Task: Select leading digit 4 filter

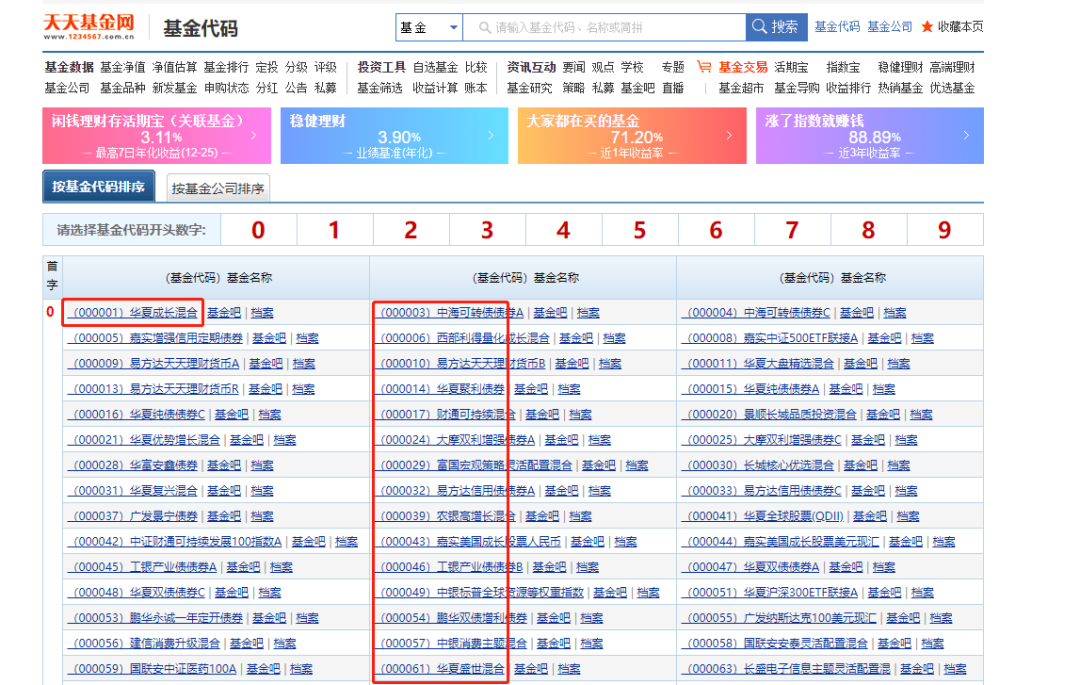Action: (x=563, y=230)
